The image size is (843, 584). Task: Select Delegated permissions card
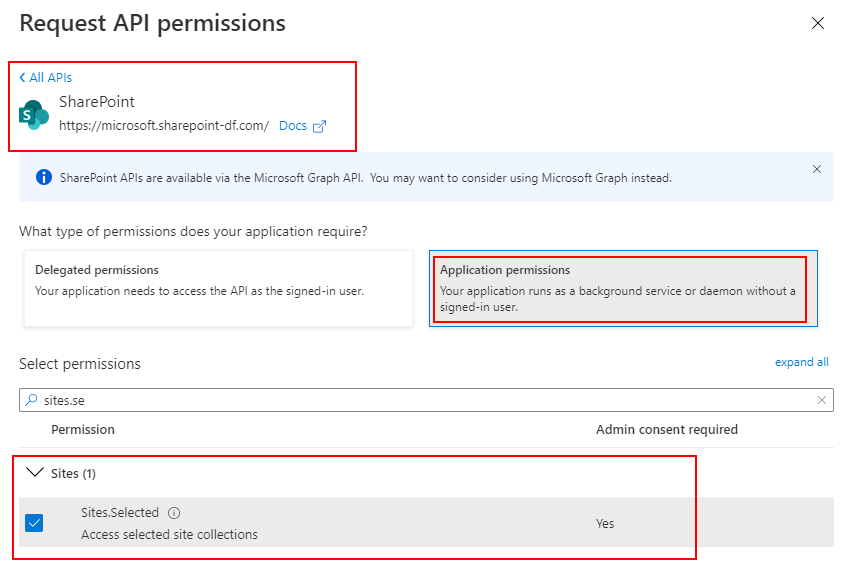tap(218, 288)
